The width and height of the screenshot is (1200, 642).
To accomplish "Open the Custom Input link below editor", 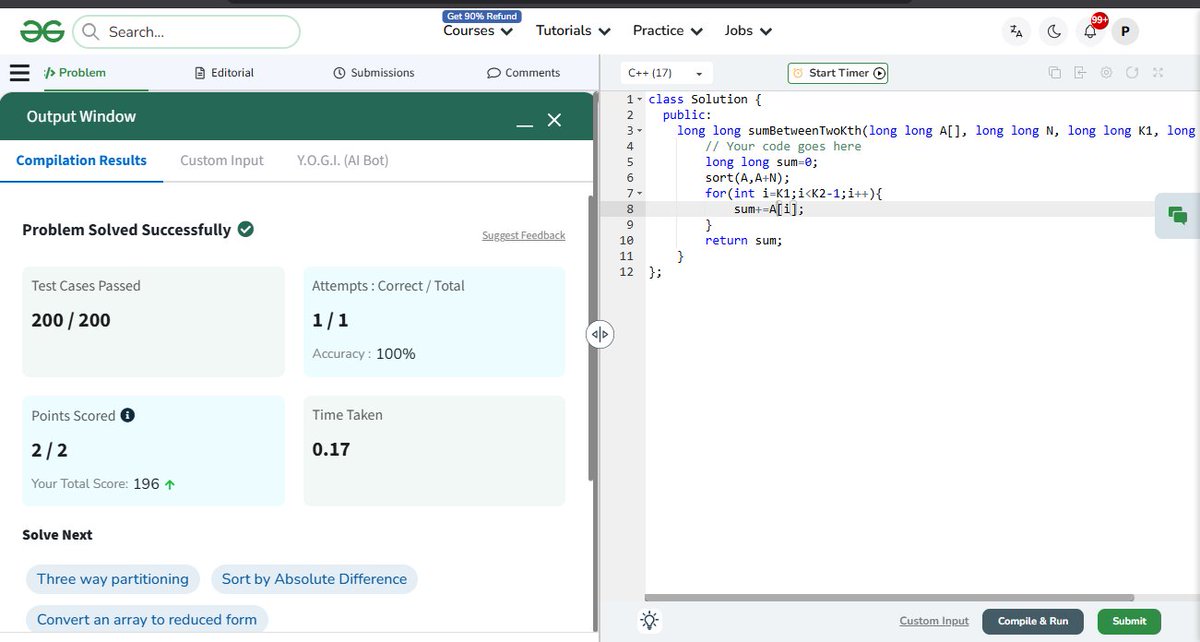I will coord(934,621).
